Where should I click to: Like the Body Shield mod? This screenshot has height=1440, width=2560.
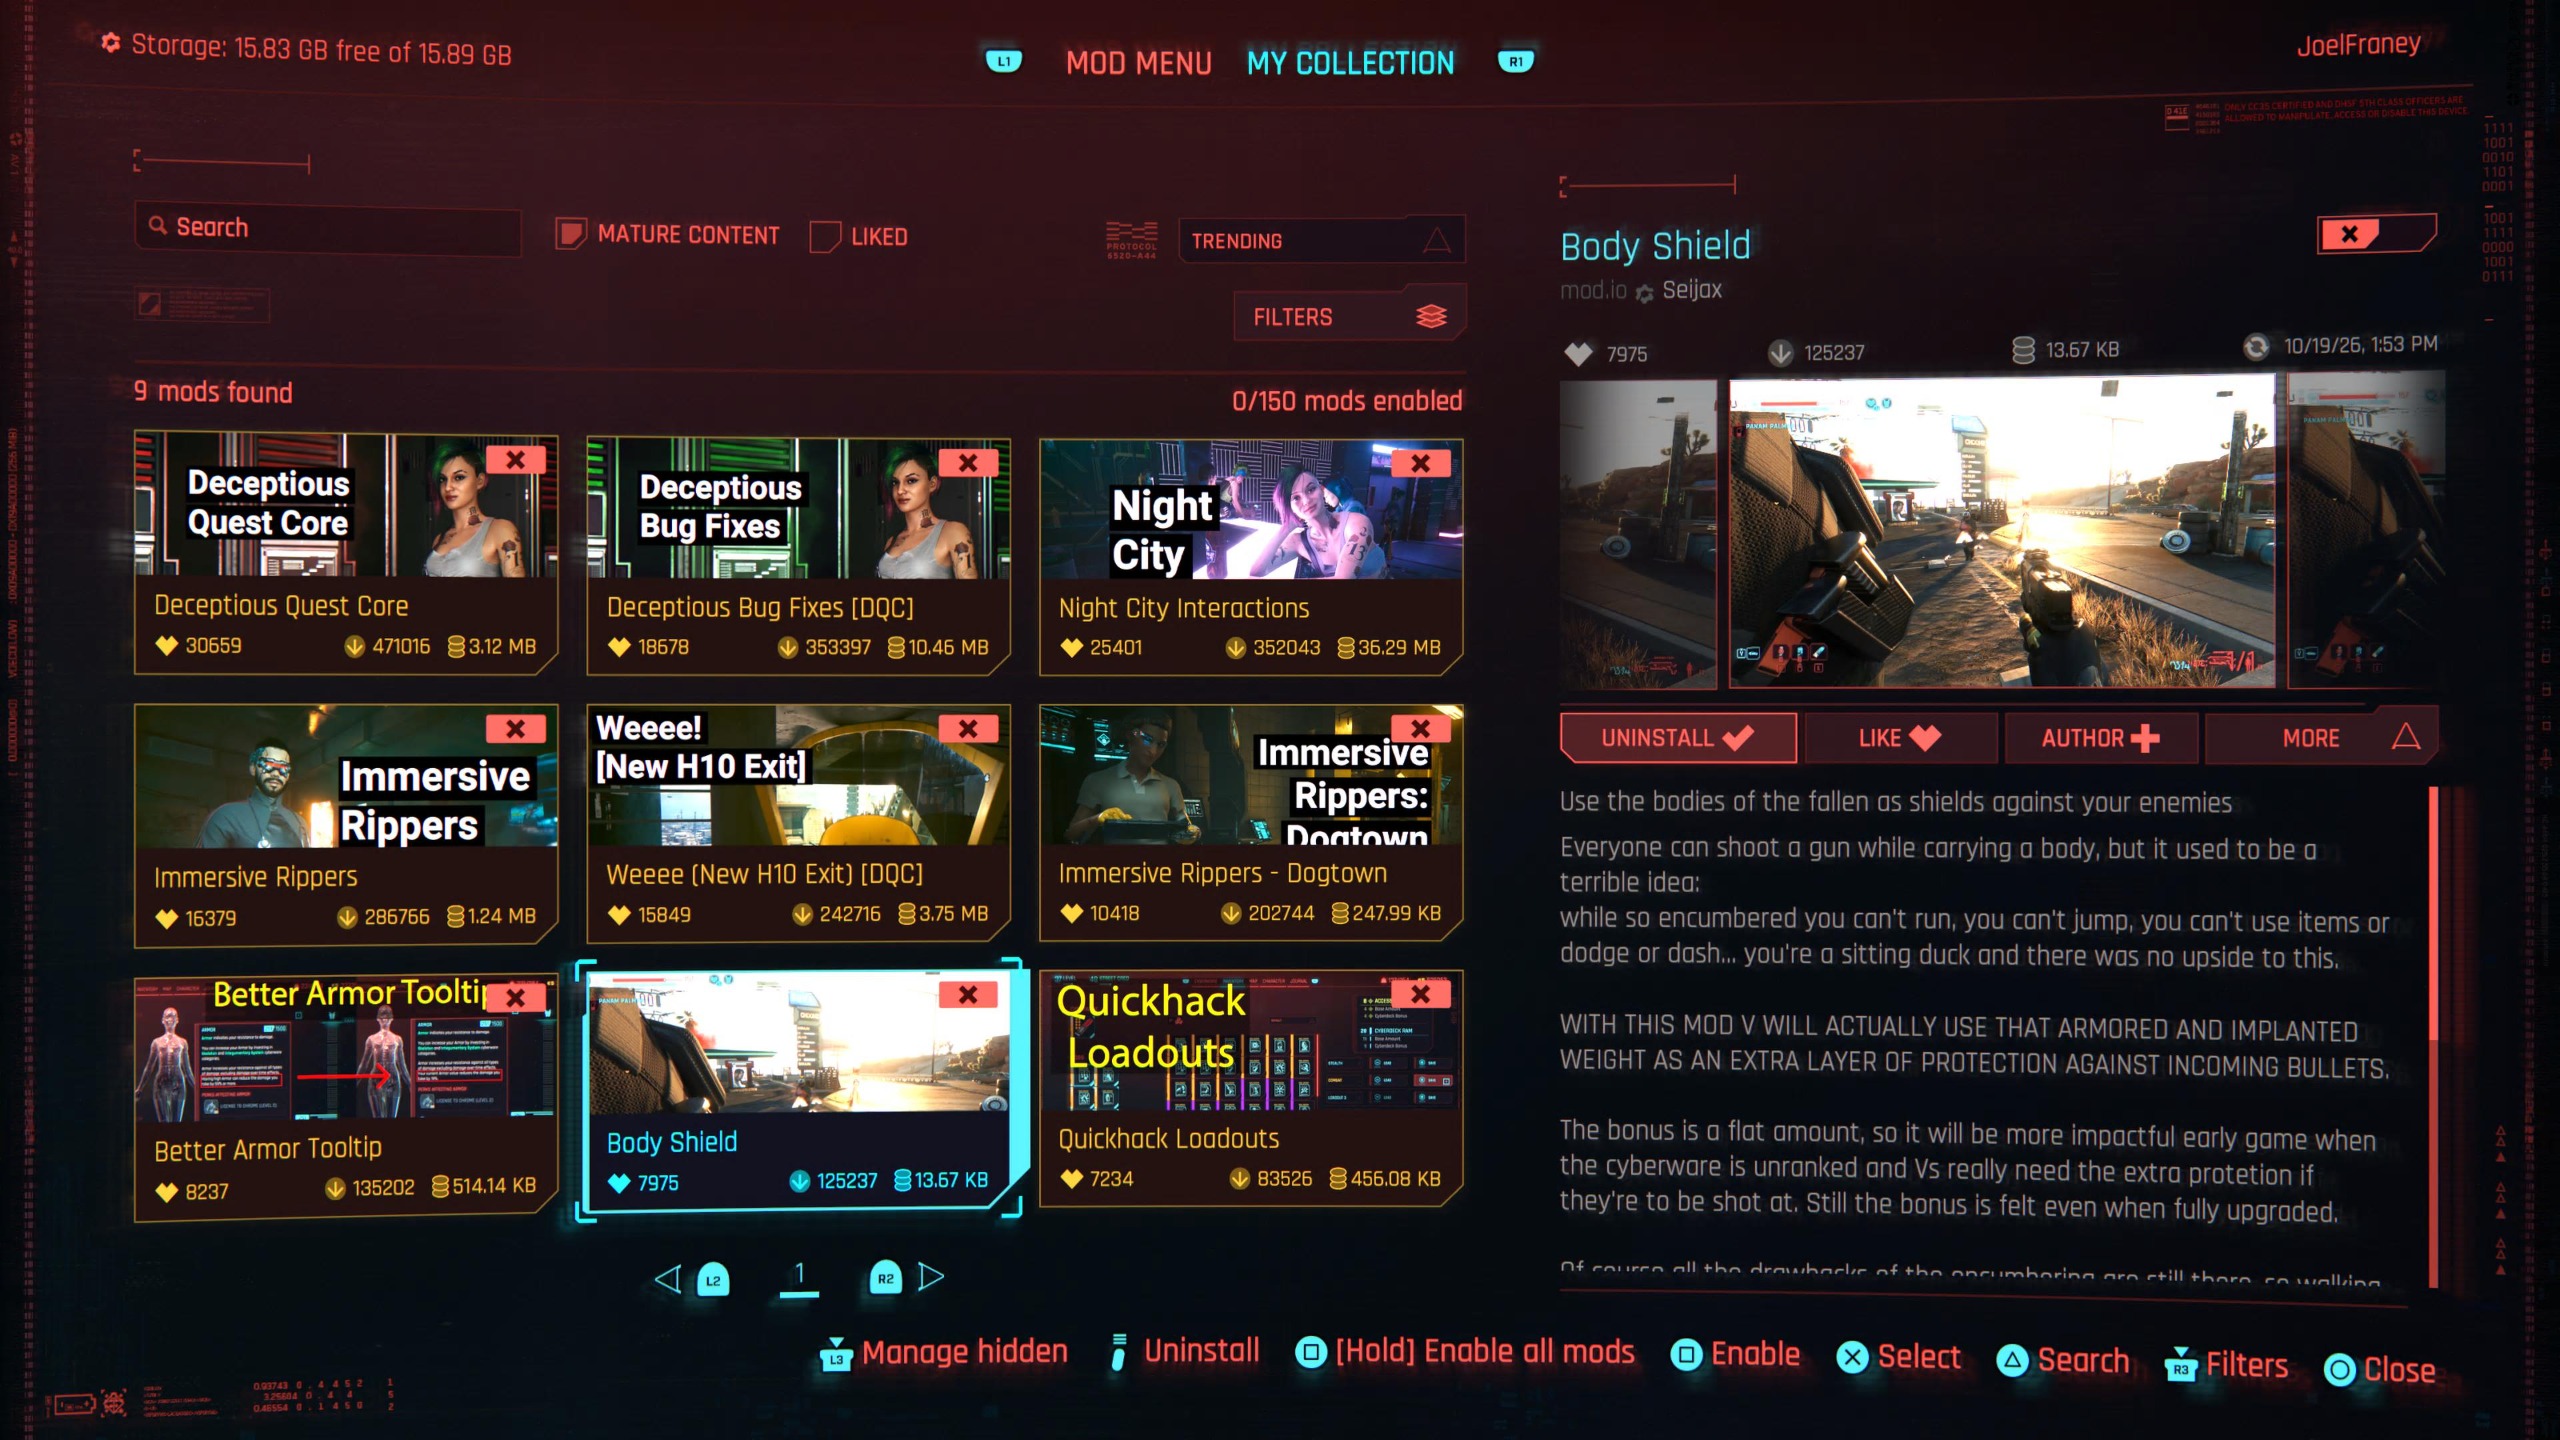(x=1900, y=739)
